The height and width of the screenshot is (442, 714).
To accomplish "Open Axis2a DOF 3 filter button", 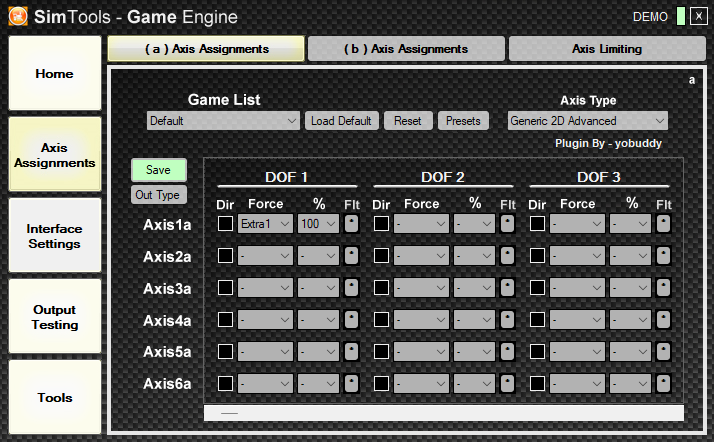I will (663, 255).
